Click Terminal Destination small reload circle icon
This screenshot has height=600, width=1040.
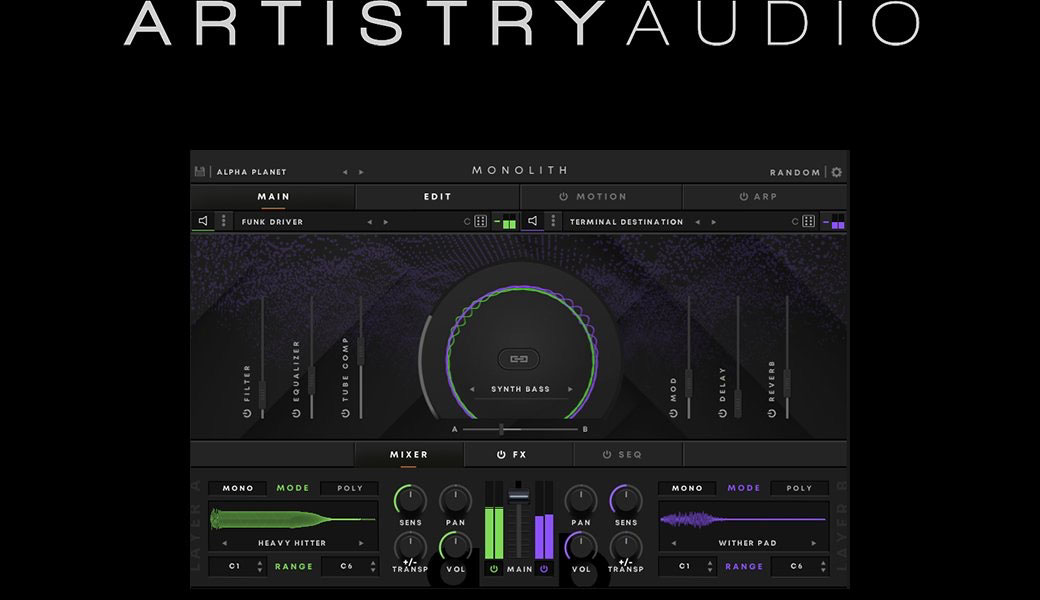tap(795, 222)
